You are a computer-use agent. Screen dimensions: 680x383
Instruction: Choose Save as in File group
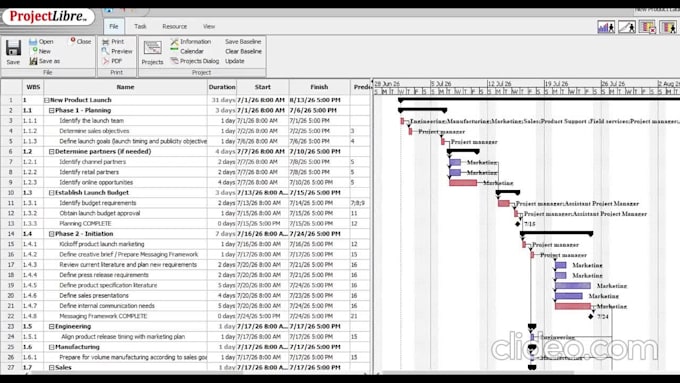[45, 61]
